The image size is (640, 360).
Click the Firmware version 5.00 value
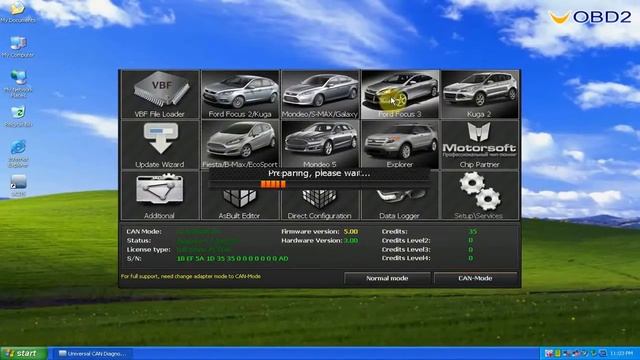[351, 231]
